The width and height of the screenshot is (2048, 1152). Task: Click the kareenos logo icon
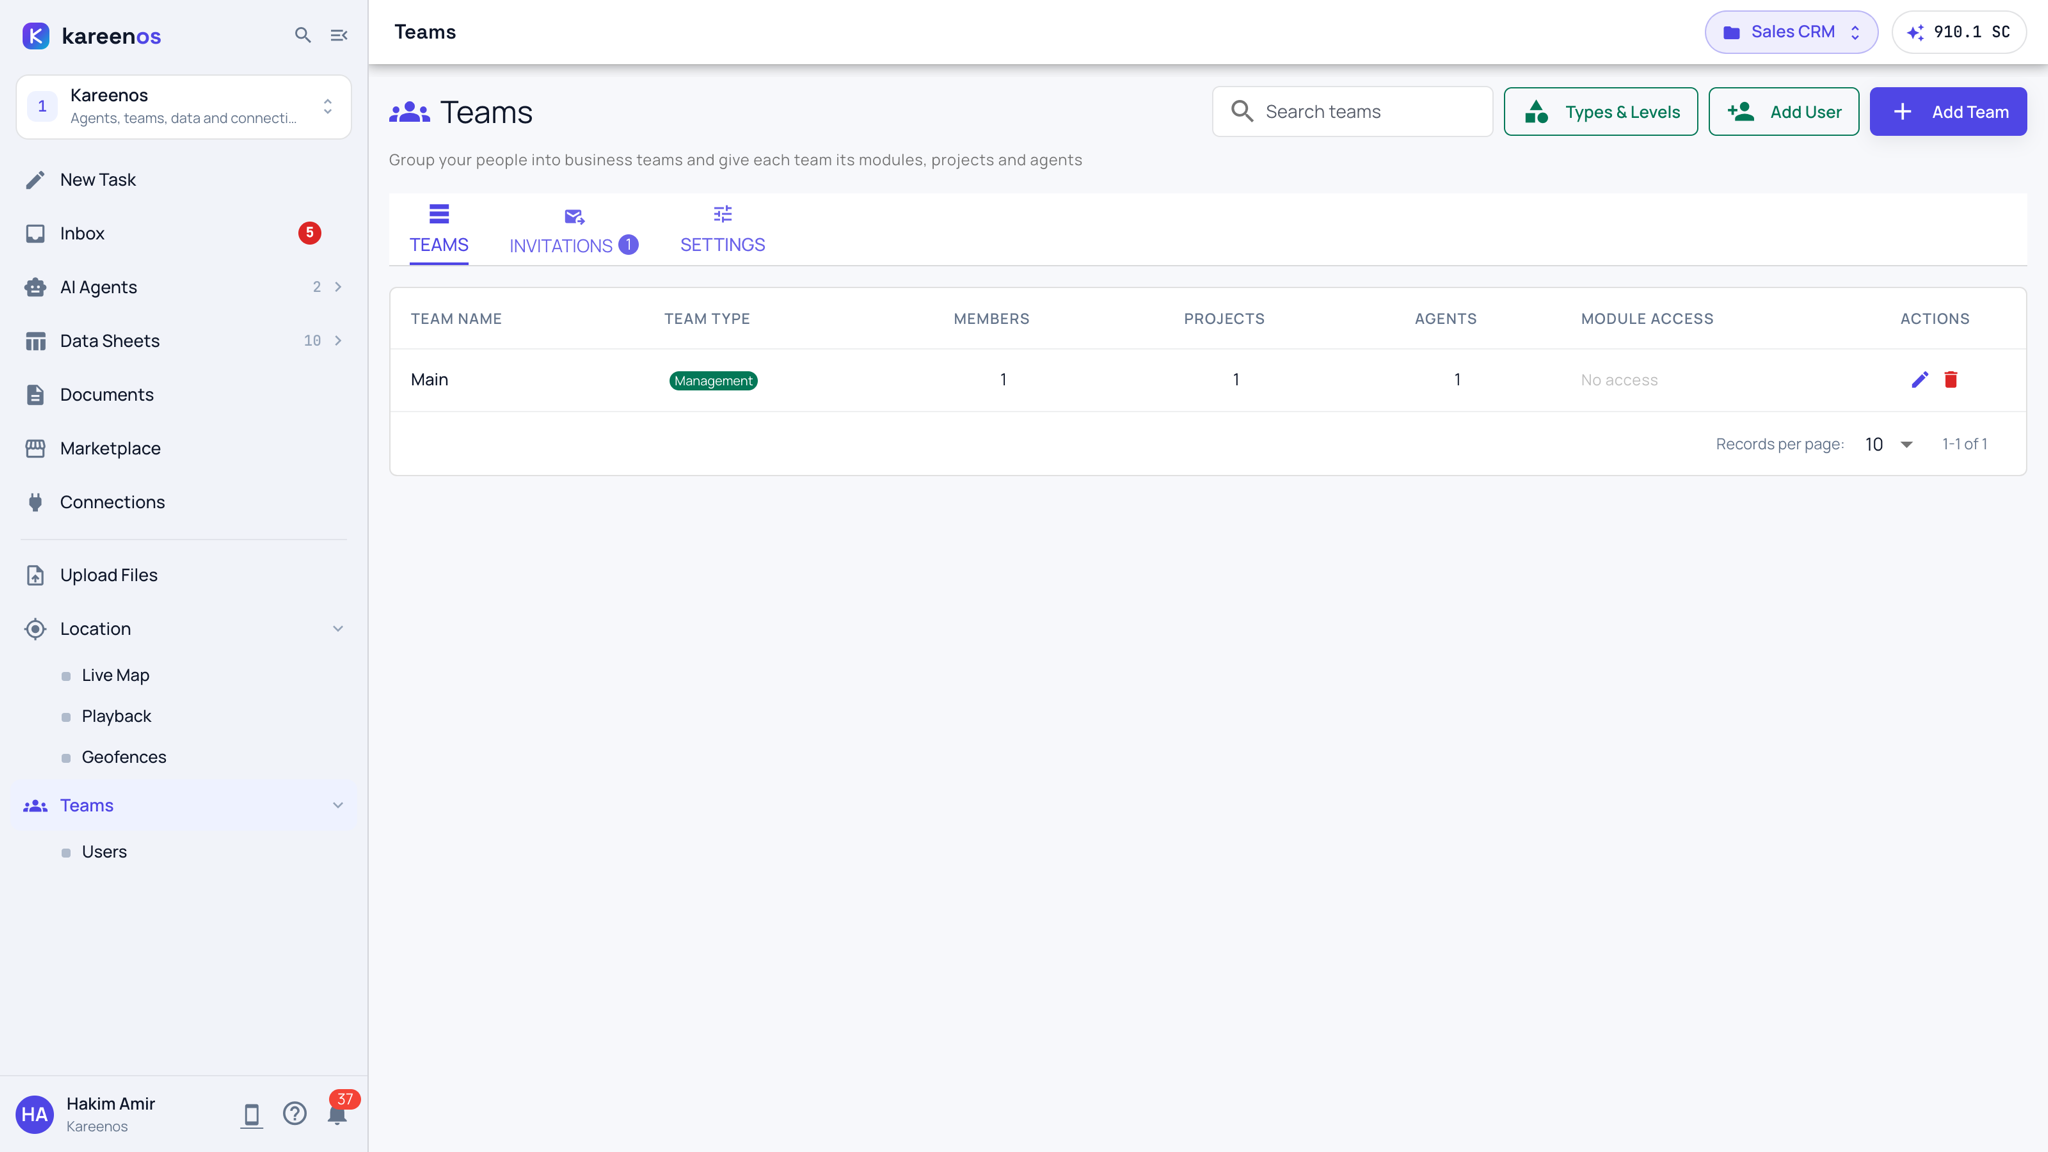click(36, 36)
